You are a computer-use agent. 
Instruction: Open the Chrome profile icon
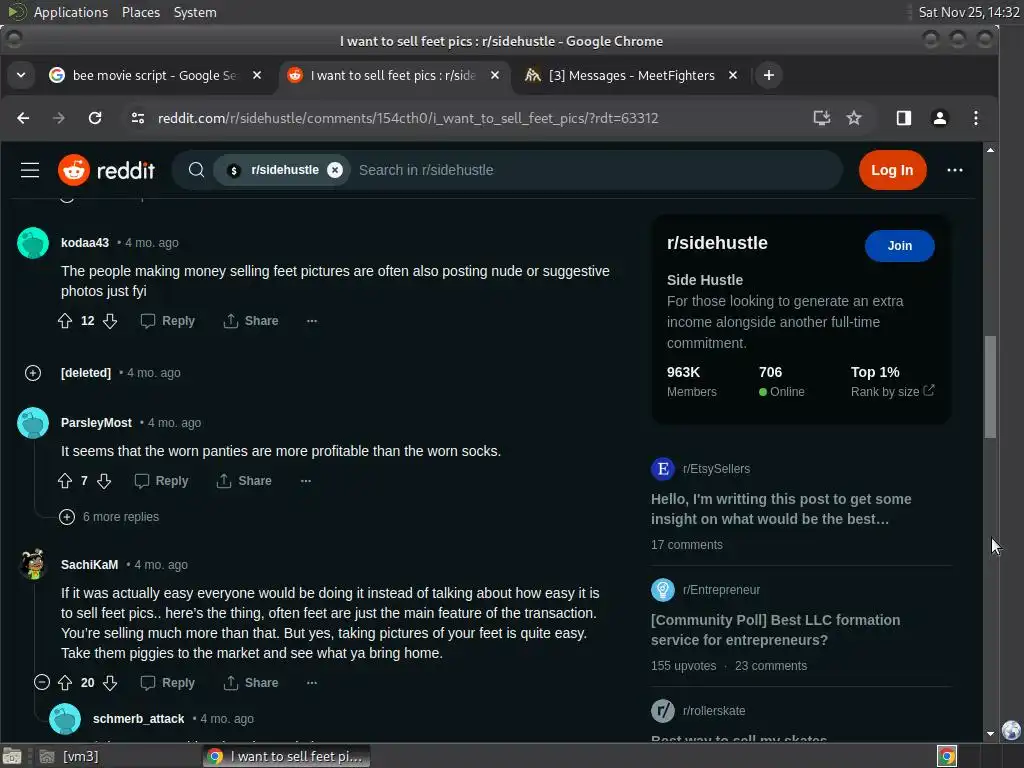(940, 118)
